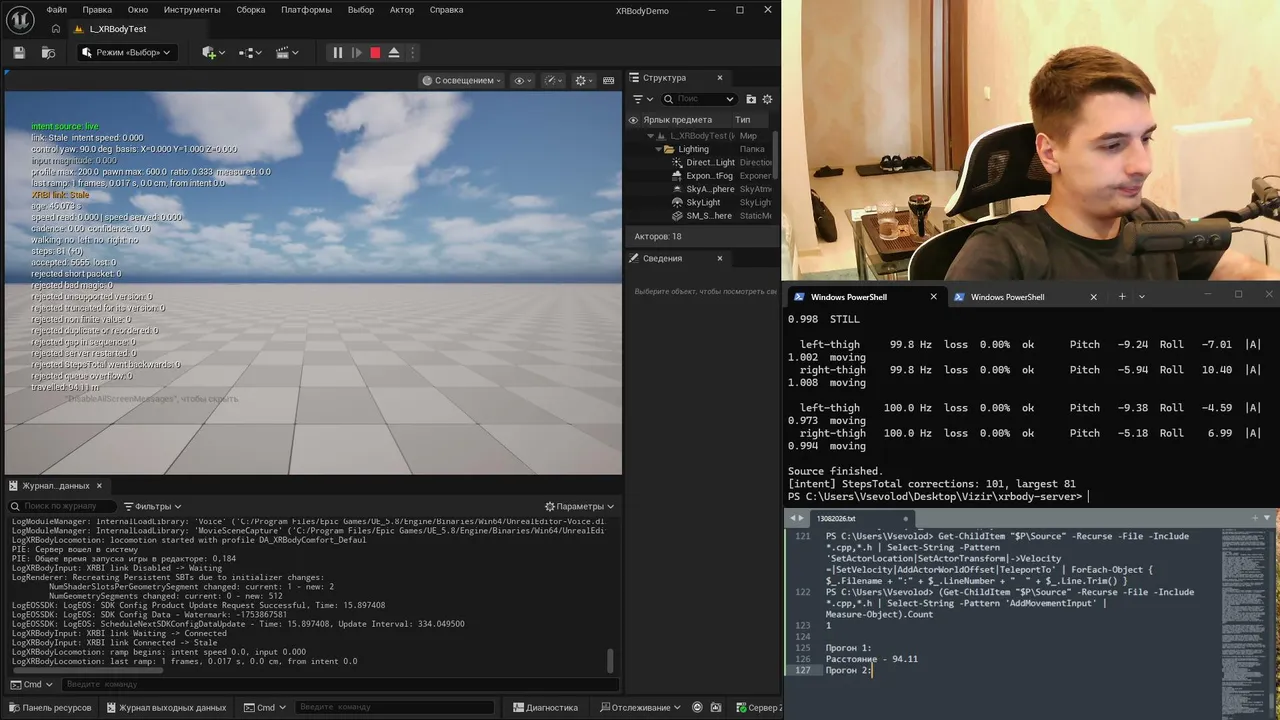The image size is (1280, 720).
Task: Select the Lighting folder row
Action: point(701,149)
